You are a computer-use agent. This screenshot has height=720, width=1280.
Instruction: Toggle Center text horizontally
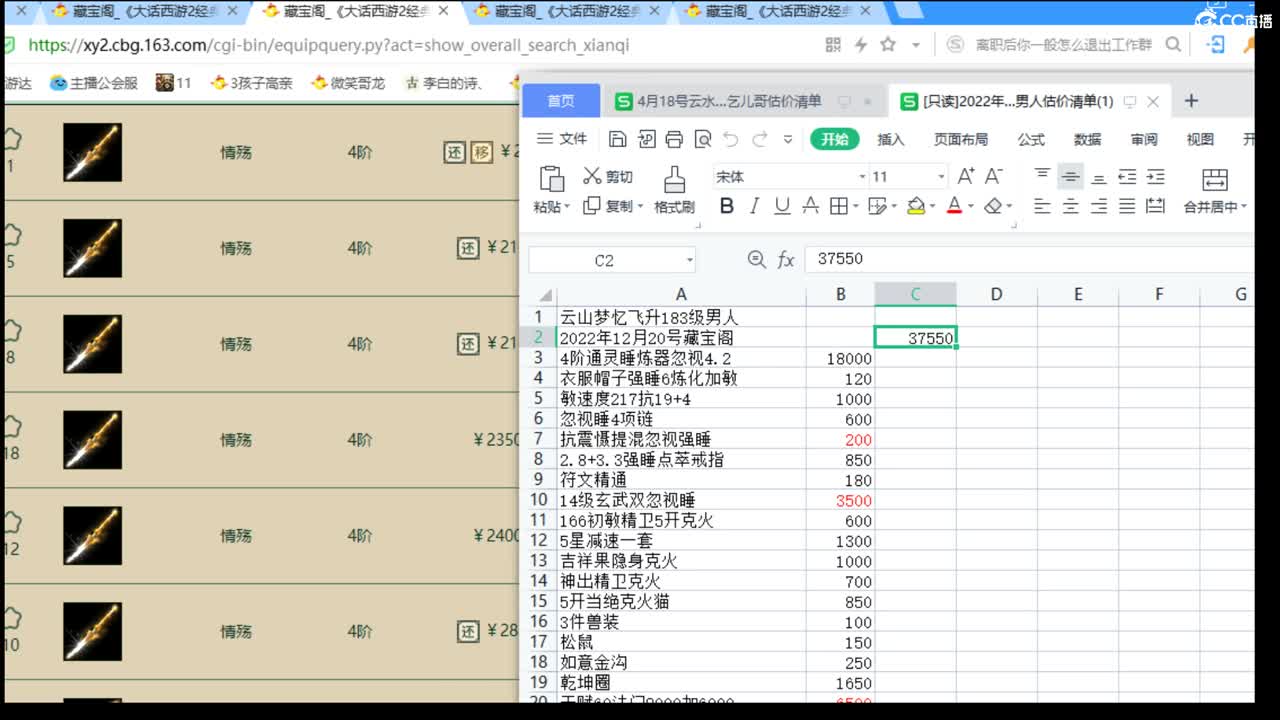pos(1070,206)
